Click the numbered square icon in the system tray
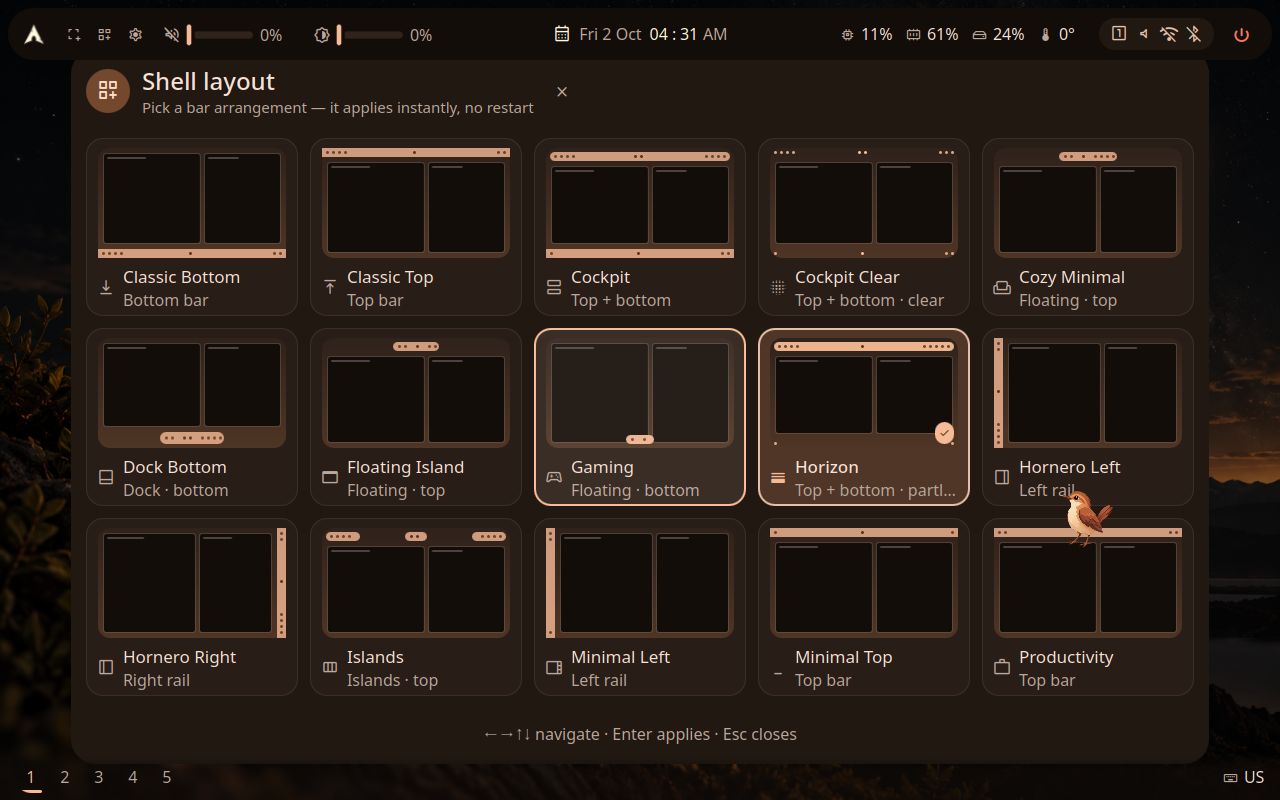1280x800 pixels. 1119,34
